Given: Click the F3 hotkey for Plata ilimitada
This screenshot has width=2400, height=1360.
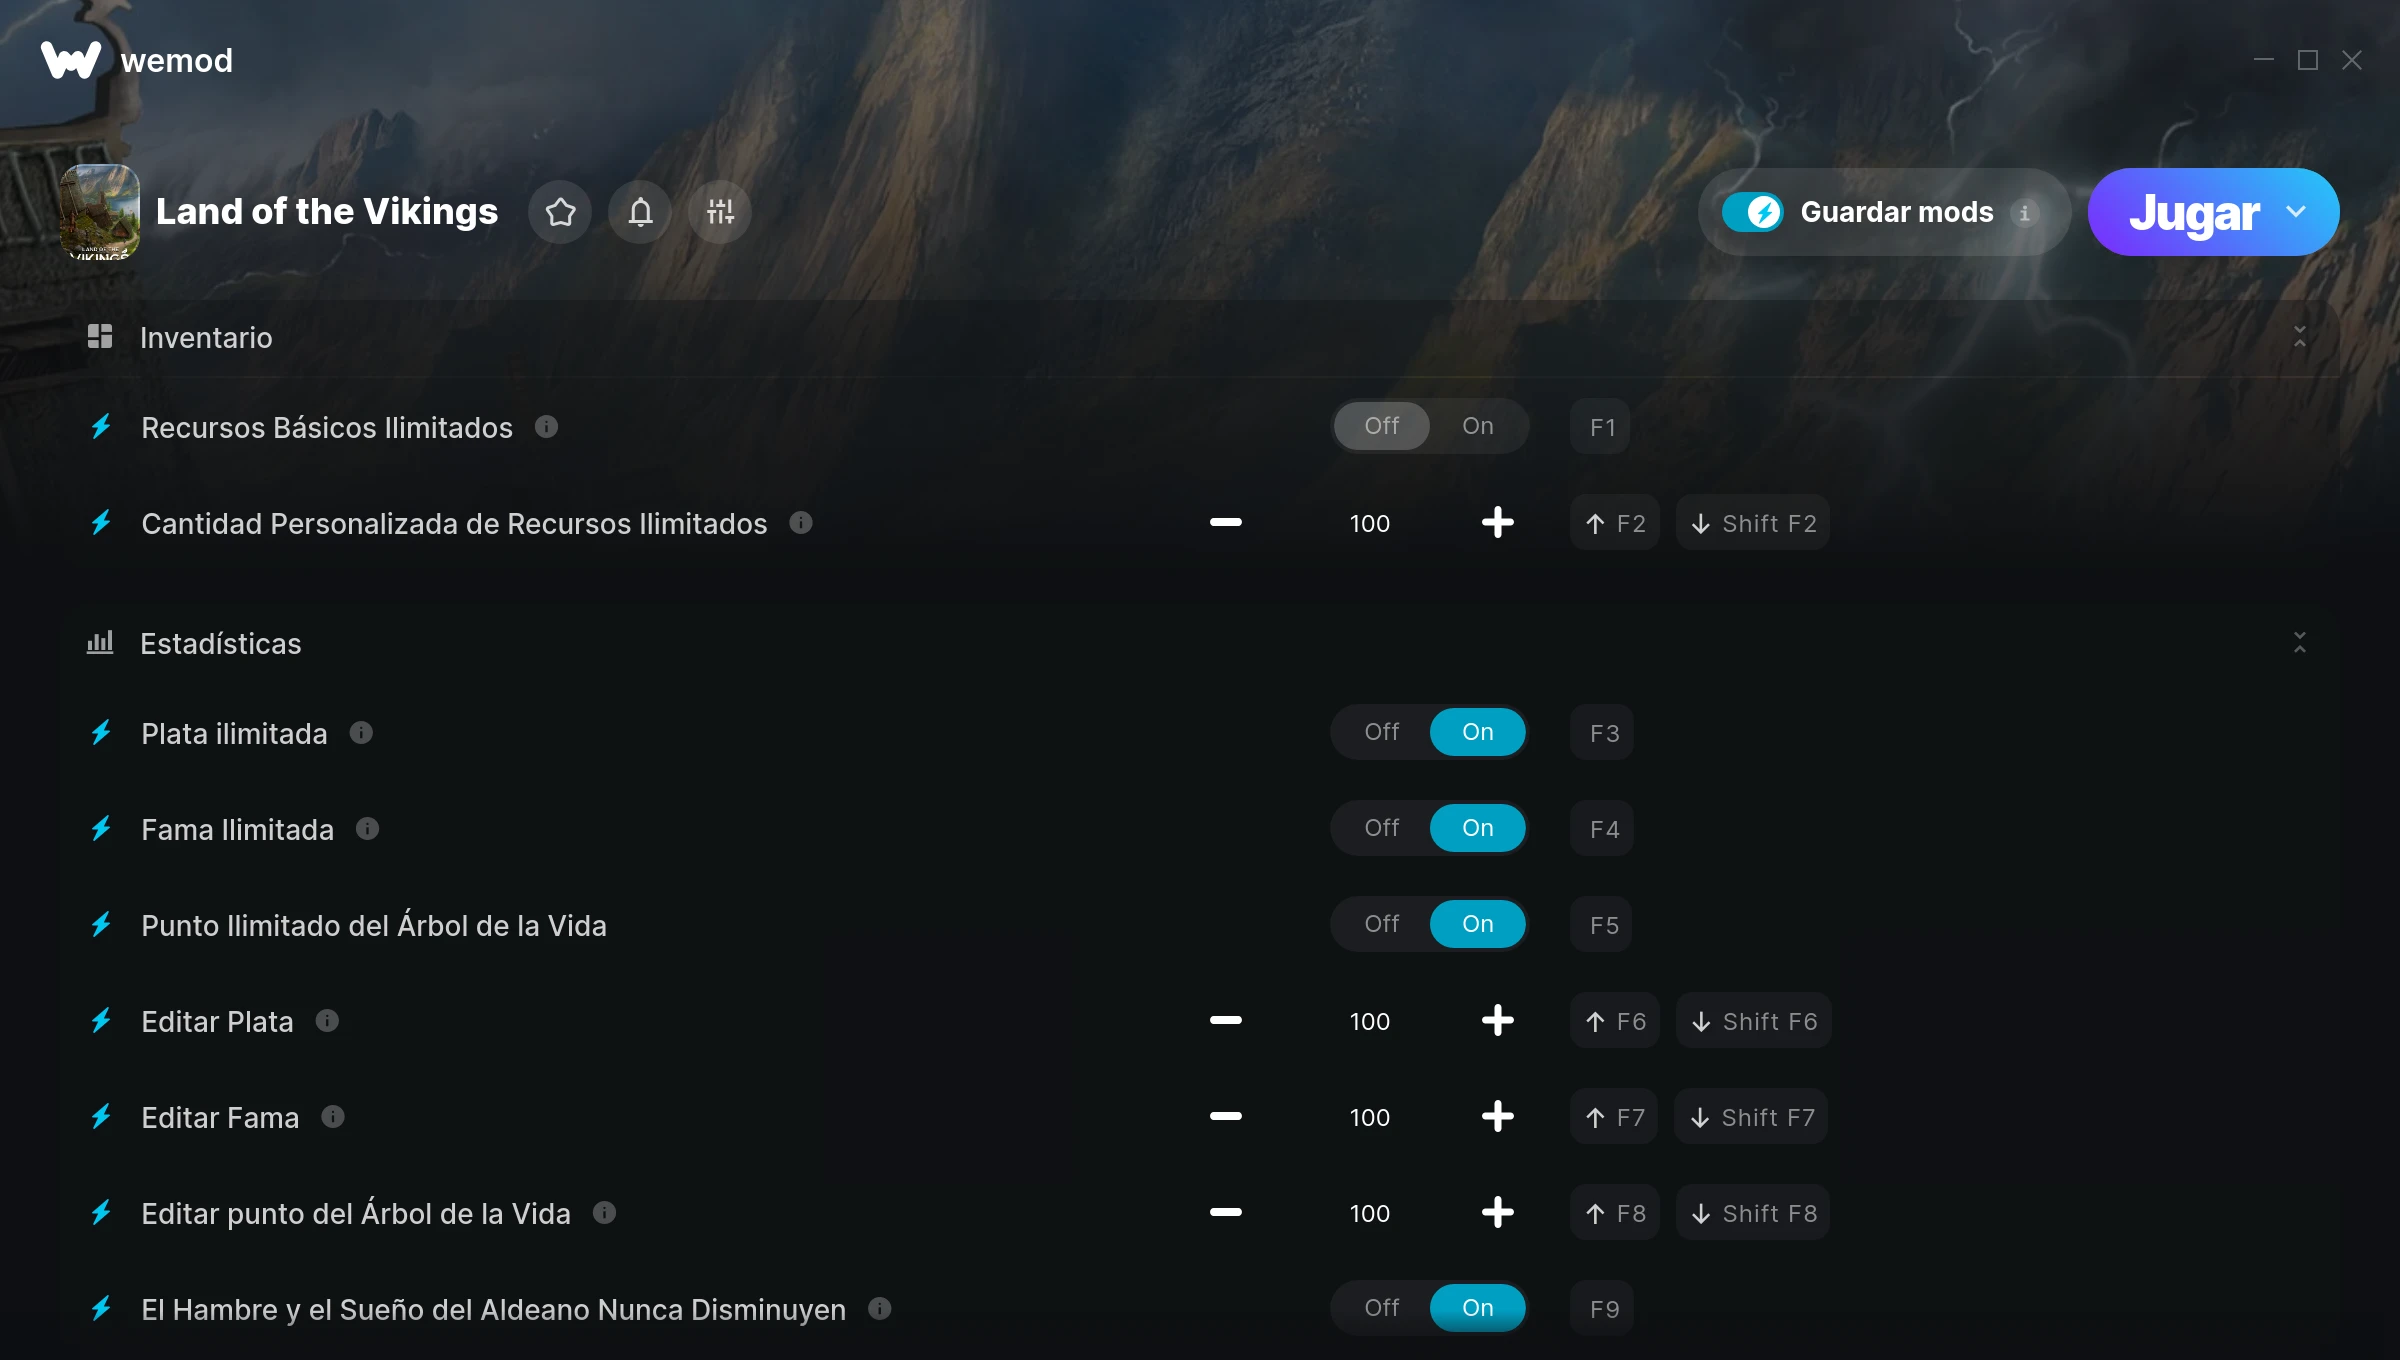Looking at the screenshot, I should point(1603,733).
